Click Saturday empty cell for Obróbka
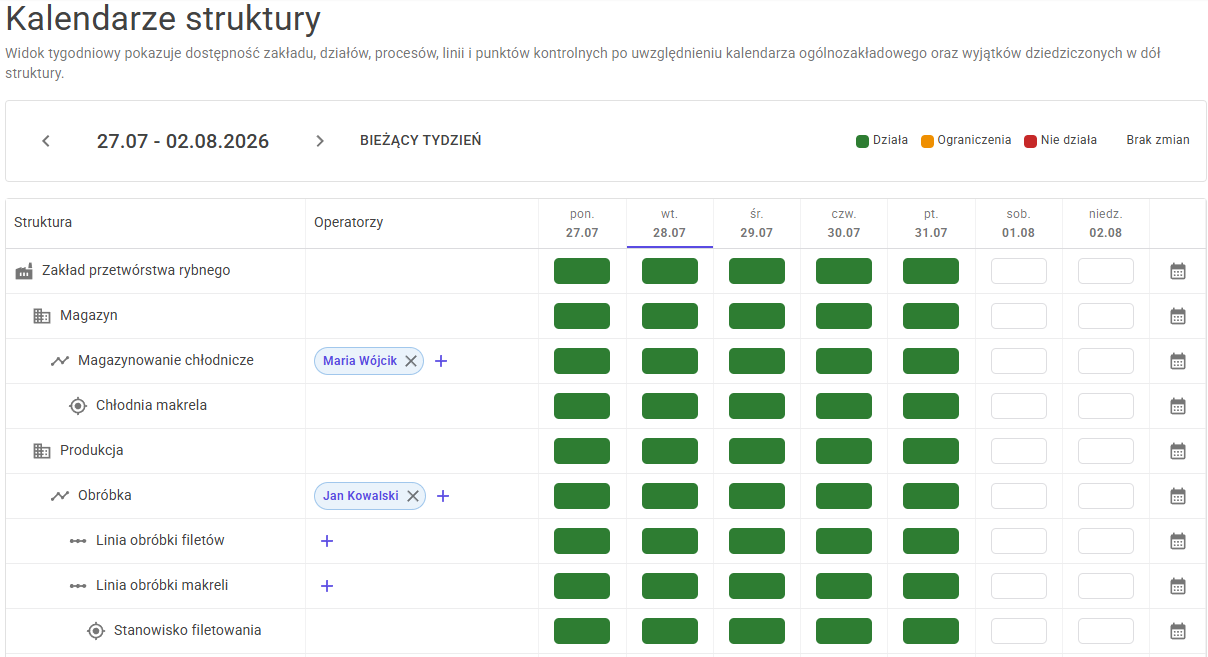The height and width of the screenshot is (657, 1208). click(x=1019, y=496)
